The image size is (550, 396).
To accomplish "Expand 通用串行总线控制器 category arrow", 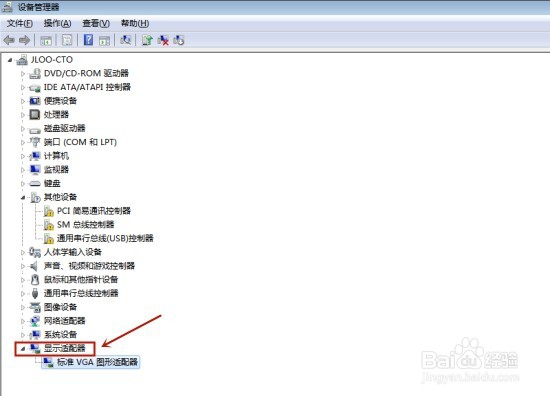I will click(23, 294).
